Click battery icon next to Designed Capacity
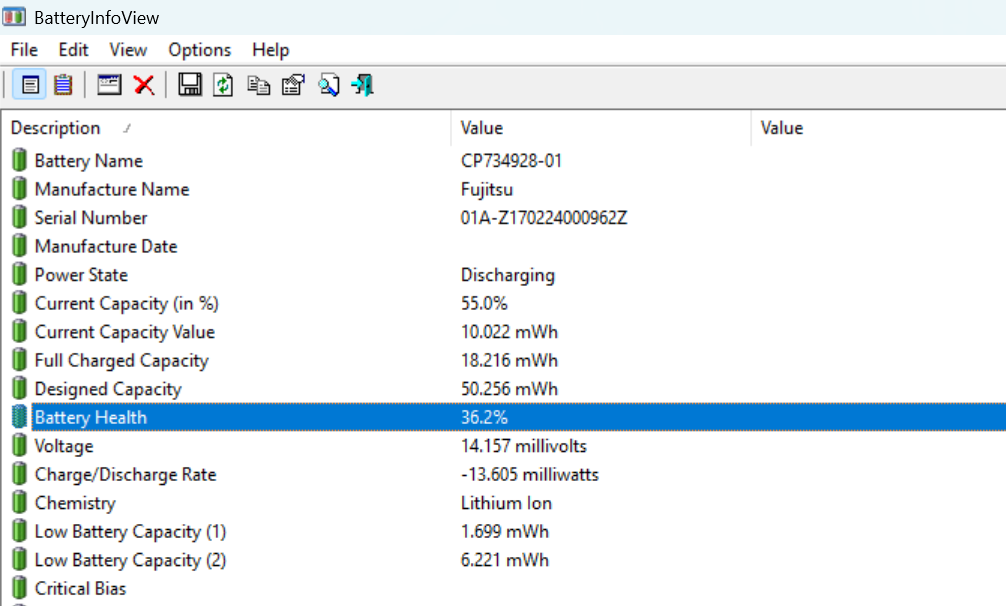The image size is (1006, 606). point(20,389)
